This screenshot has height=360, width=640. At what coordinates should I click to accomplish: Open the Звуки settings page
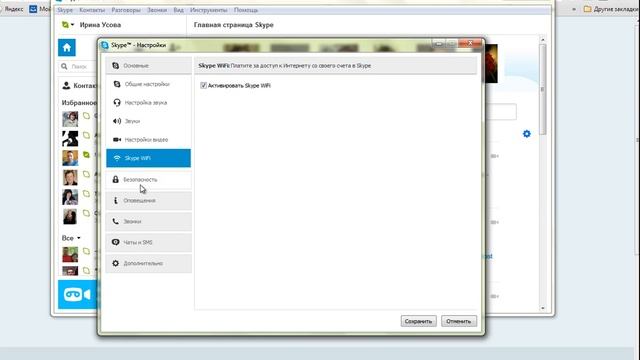pyautogui.click(x=149, y=121)
